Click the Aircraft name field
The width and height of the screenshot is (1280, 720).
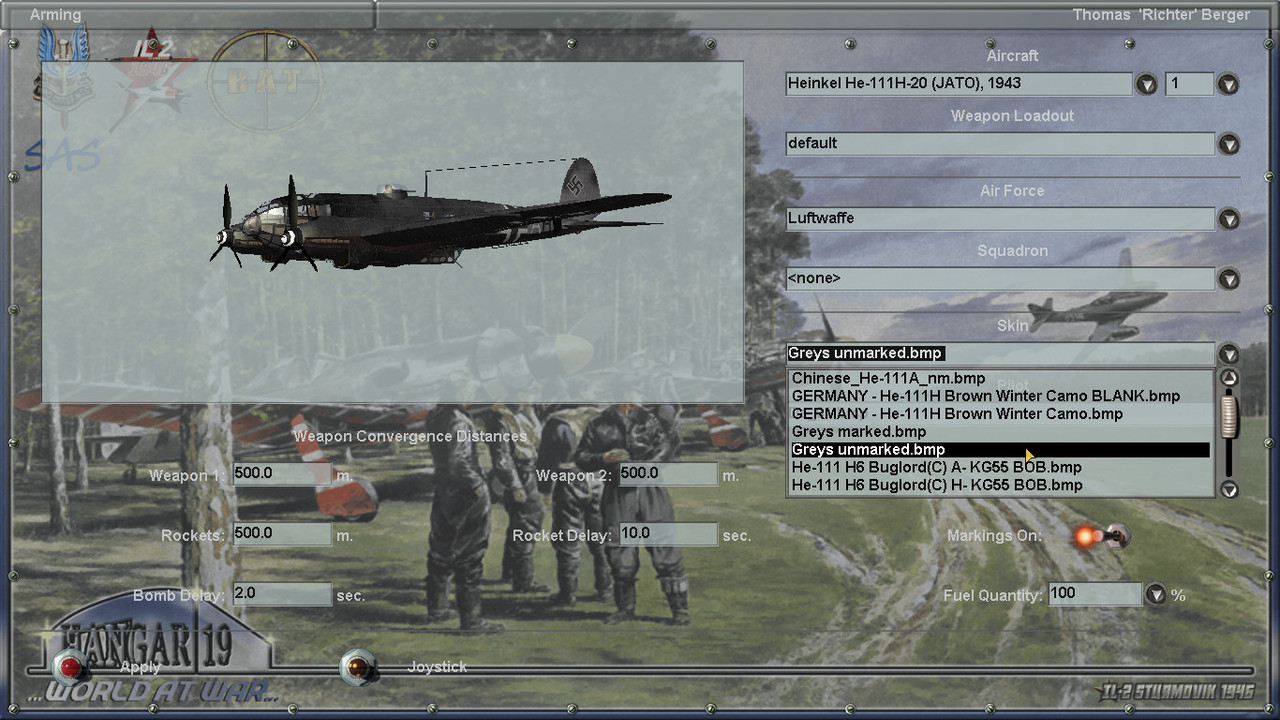pos(959,84)
